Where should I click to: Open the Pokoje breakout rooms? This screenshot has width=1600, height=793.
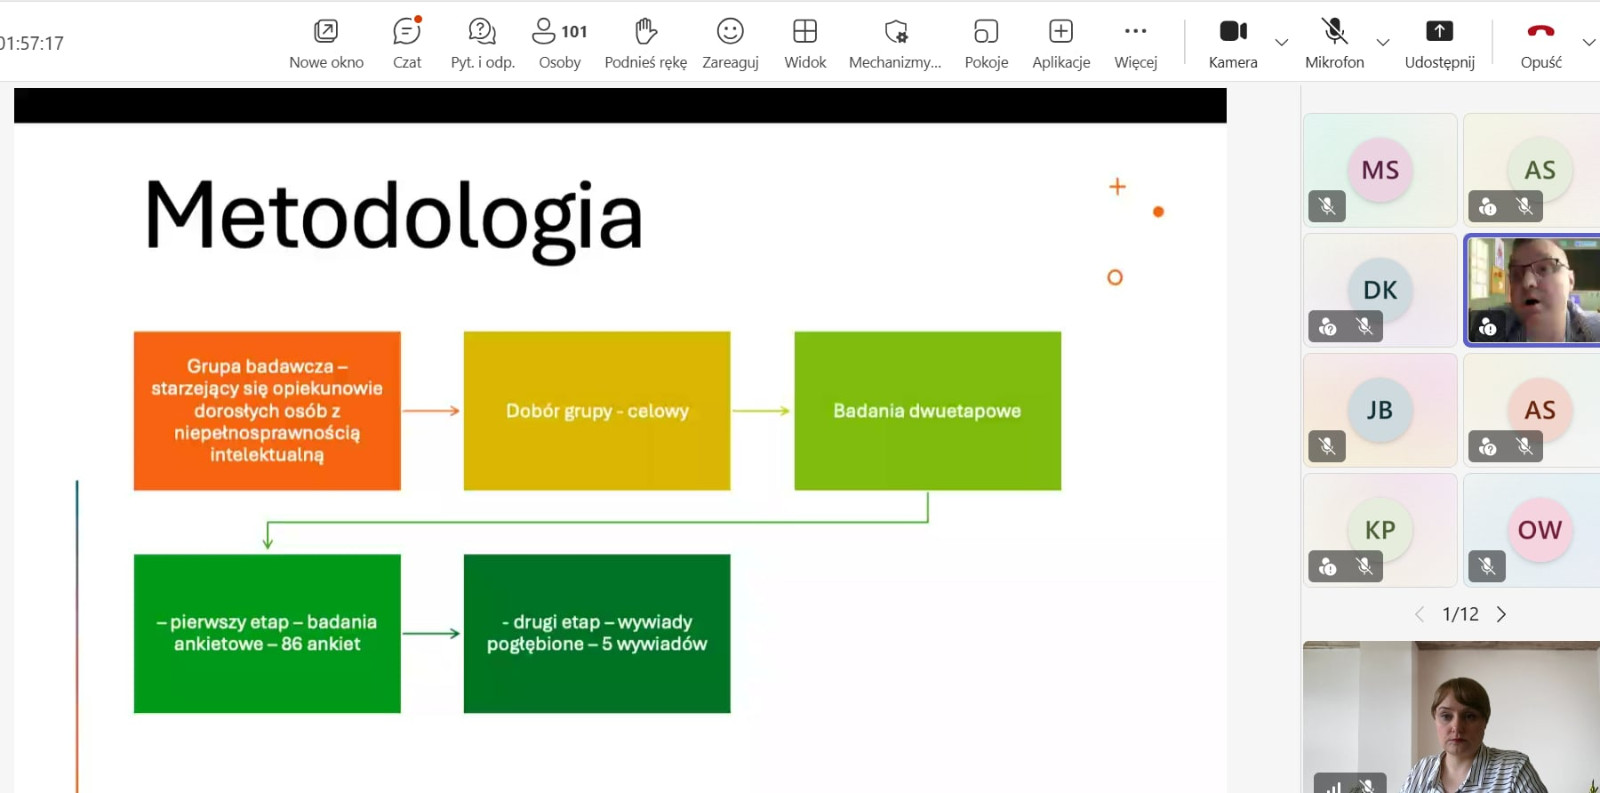click(986, 42)
